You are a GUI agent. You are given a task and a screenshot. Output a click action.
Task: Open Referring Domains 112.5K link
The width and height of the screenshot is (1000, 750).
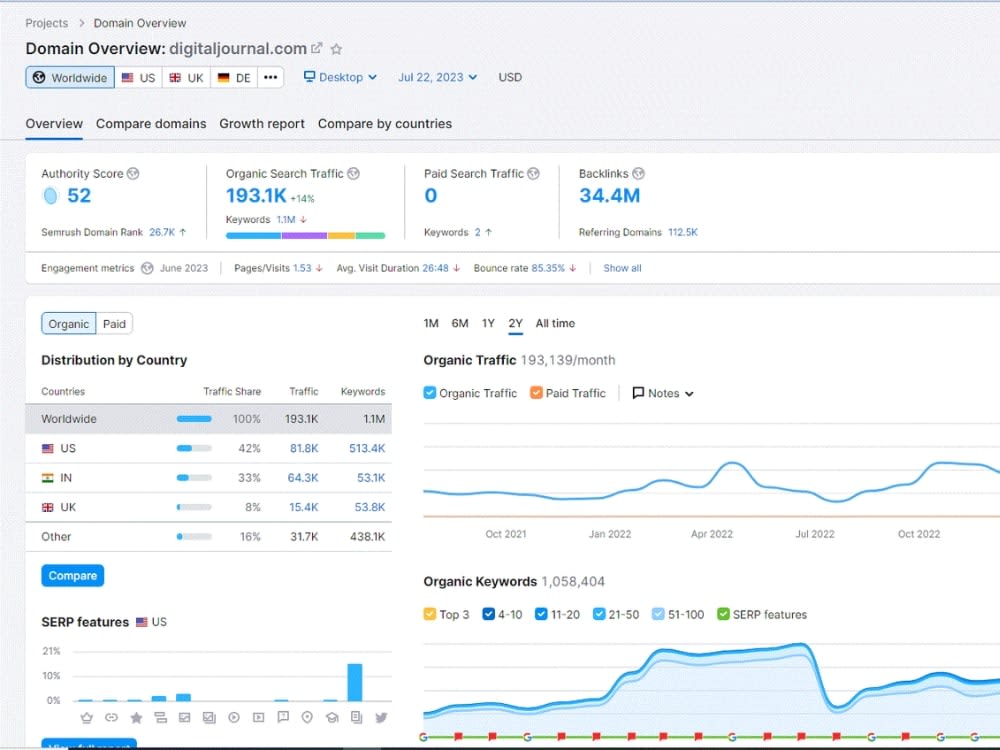pyautogui.click(x=683, y=232)
